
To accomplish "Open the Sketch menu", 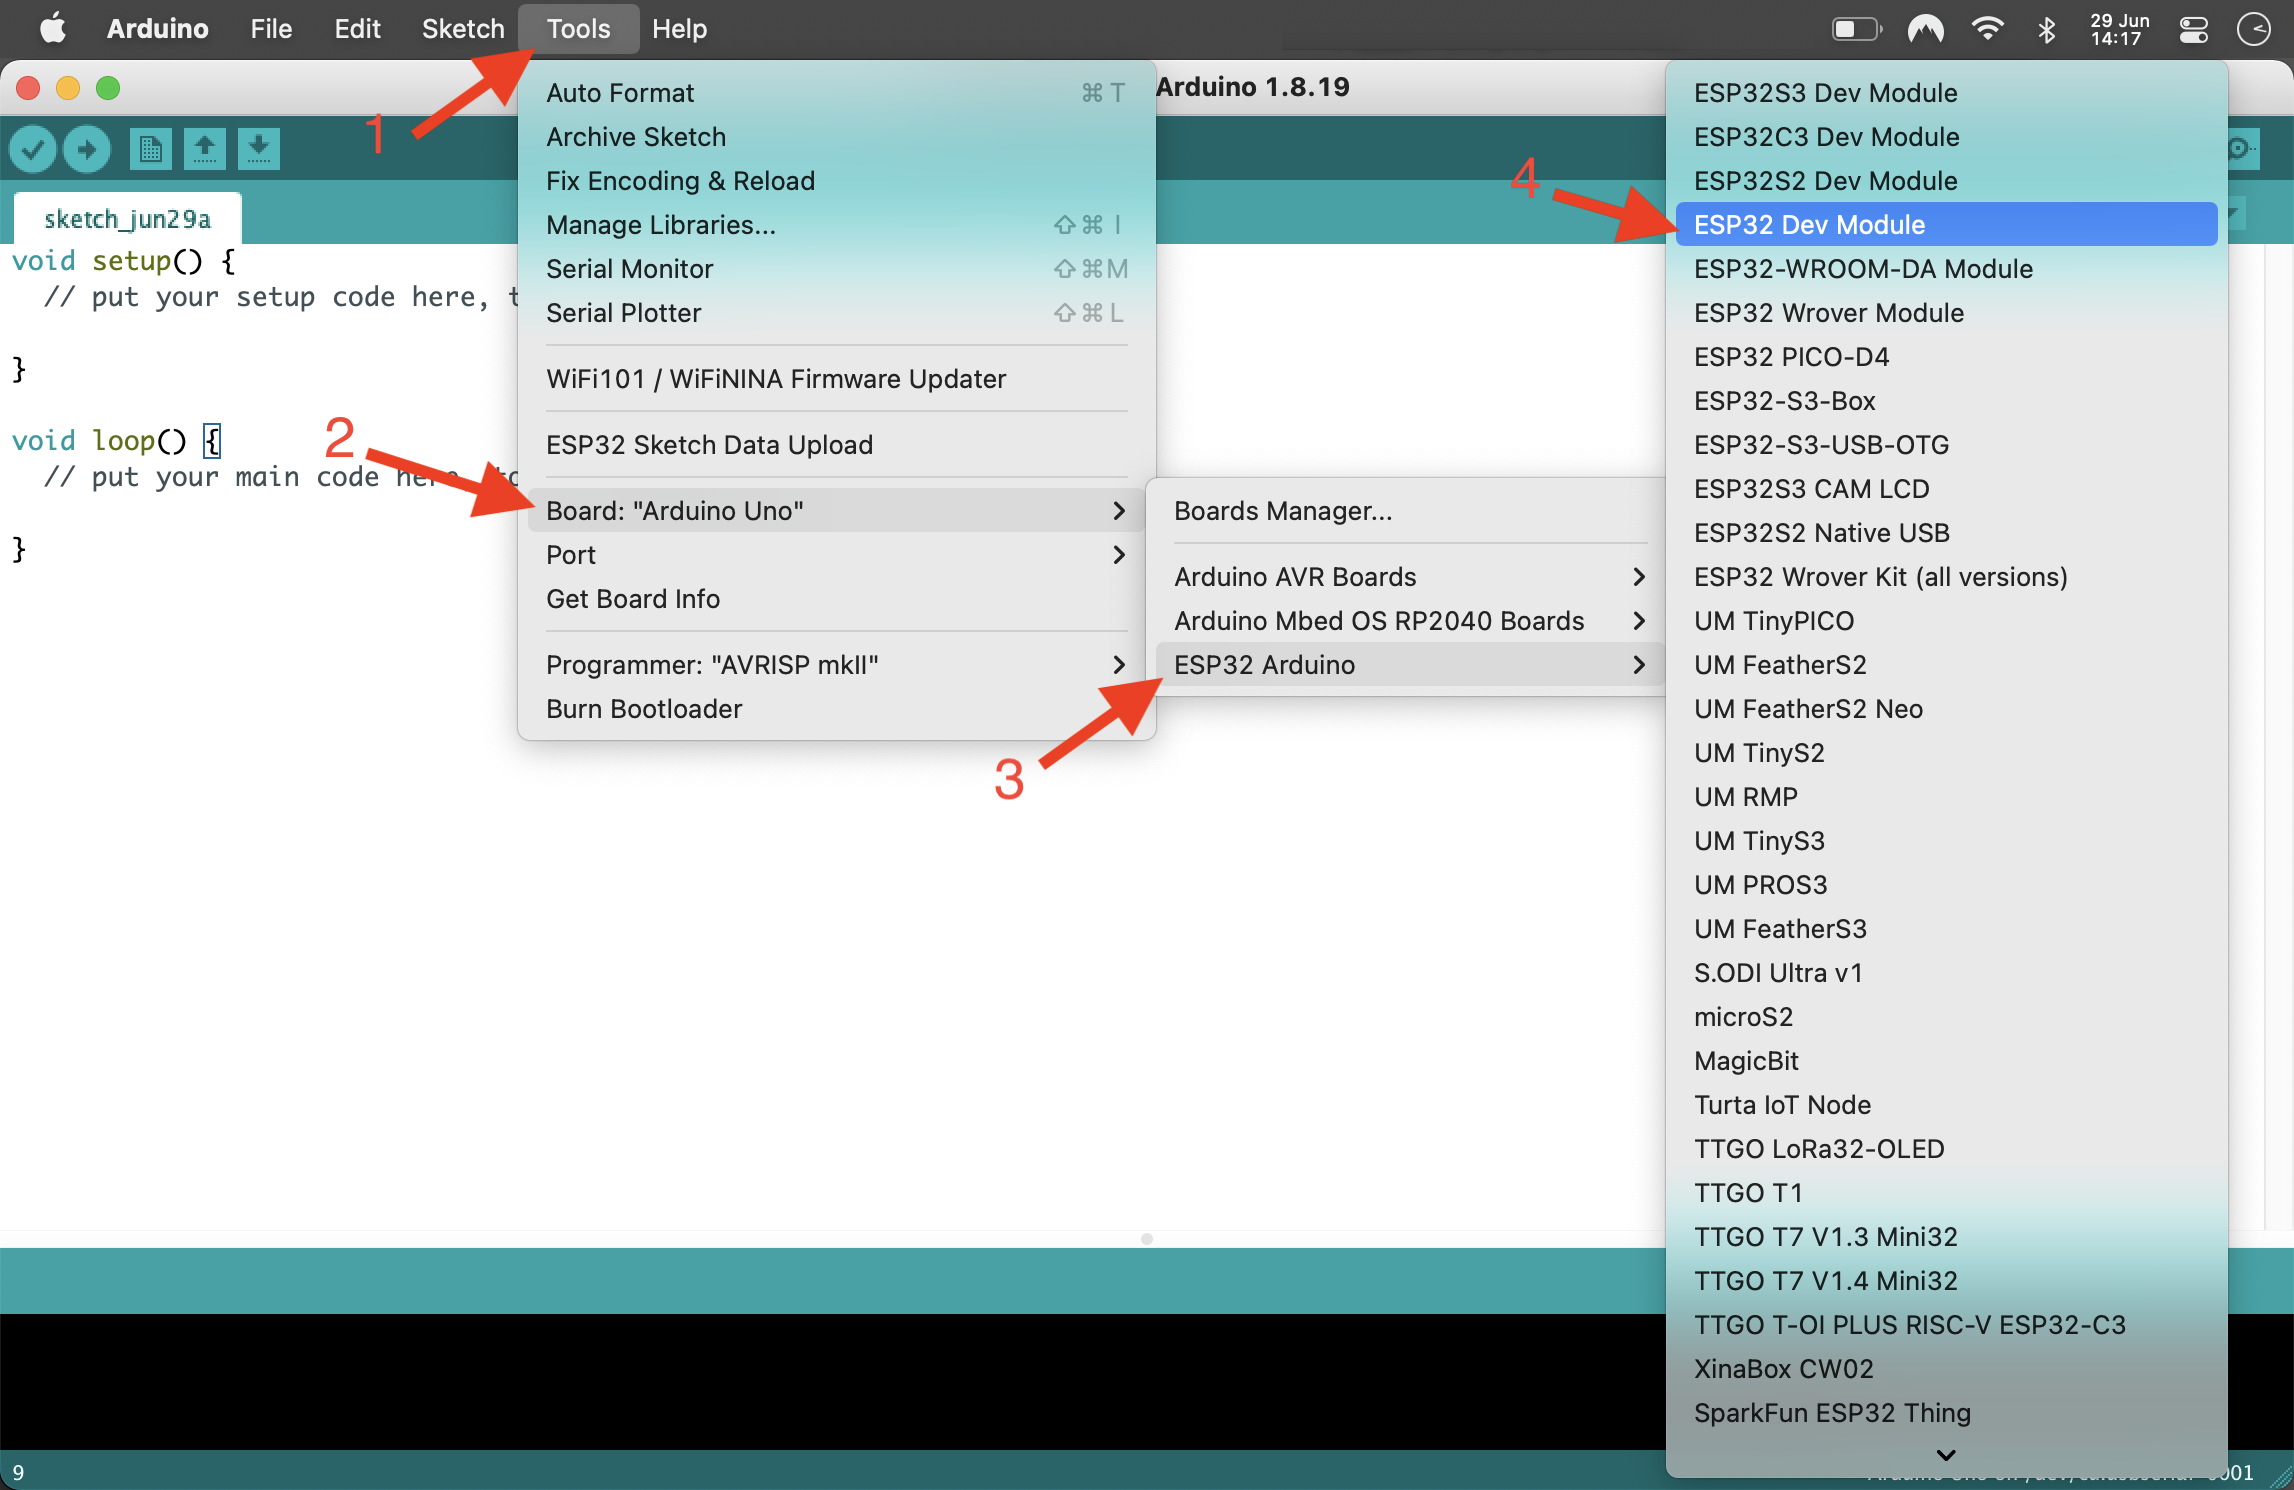I will [x=462, y=29].
